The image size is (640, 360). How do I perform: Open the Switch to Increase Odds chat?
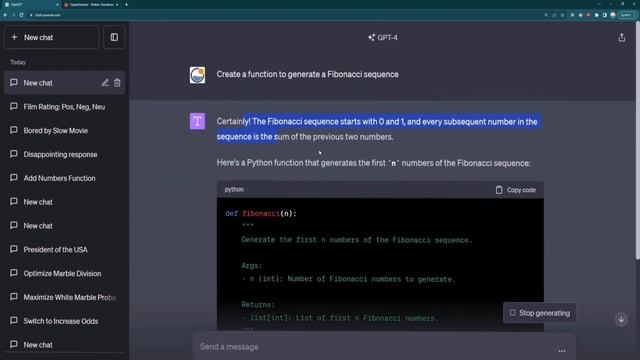pos(64,321)
